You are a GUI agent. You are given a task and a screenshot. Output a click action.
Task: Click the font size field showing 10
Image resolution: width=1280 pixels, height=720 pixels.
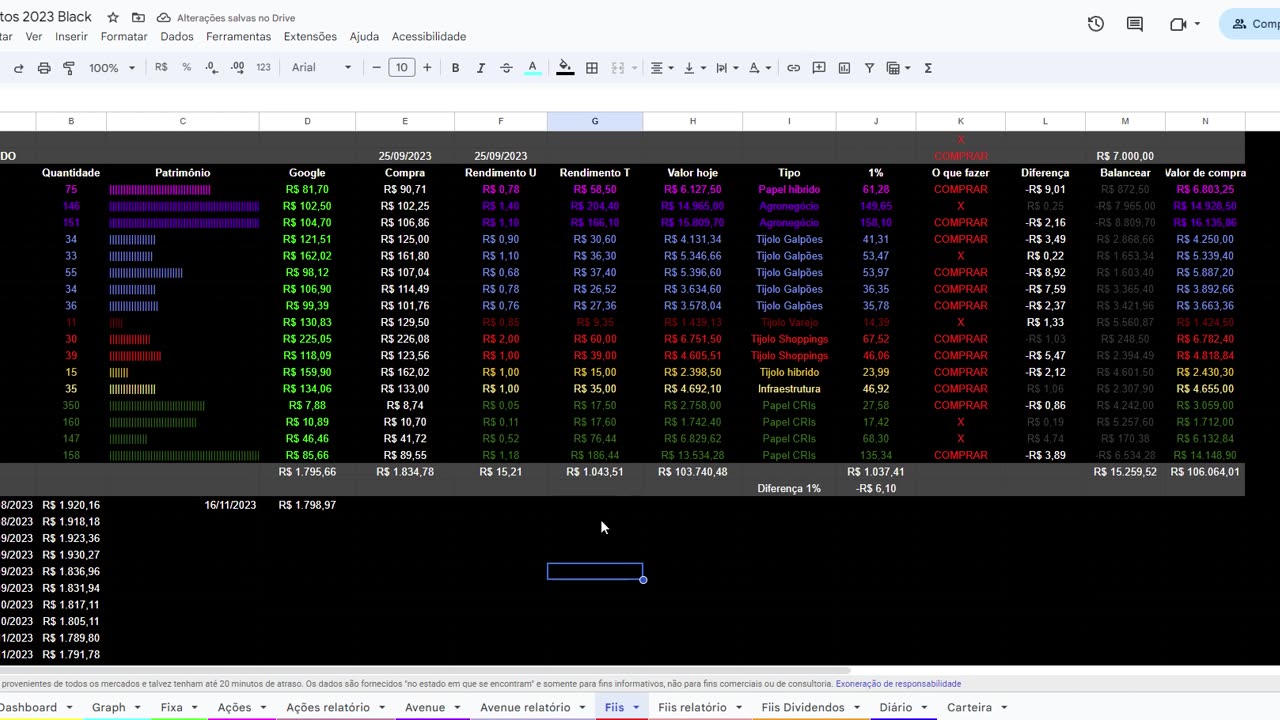point(401,68)
